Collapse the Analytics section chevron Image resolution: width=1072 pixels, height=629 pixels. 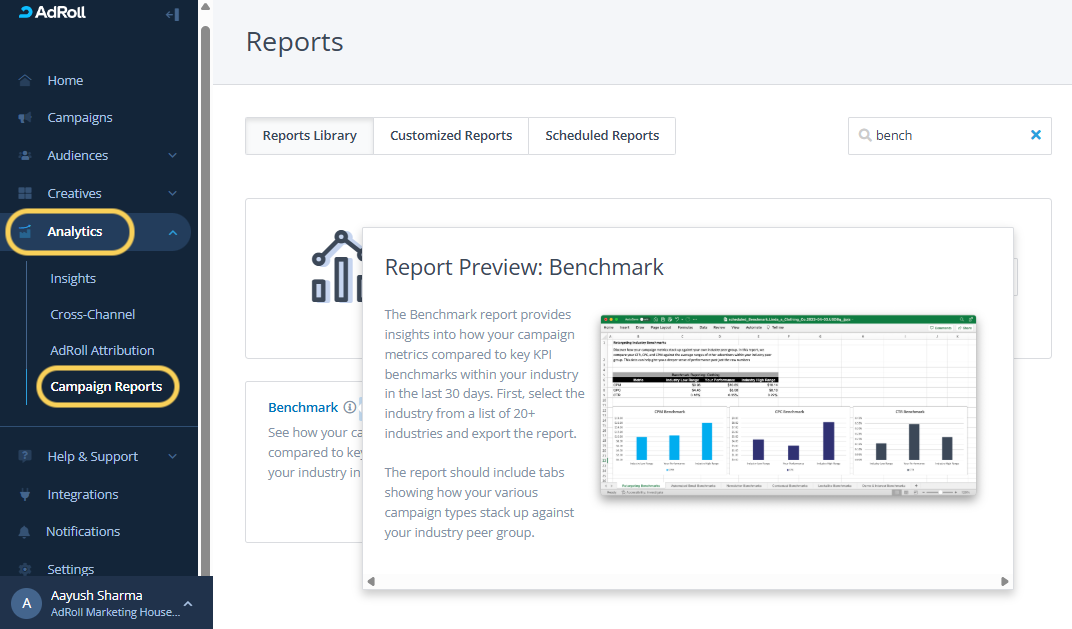tap(172, 232)
